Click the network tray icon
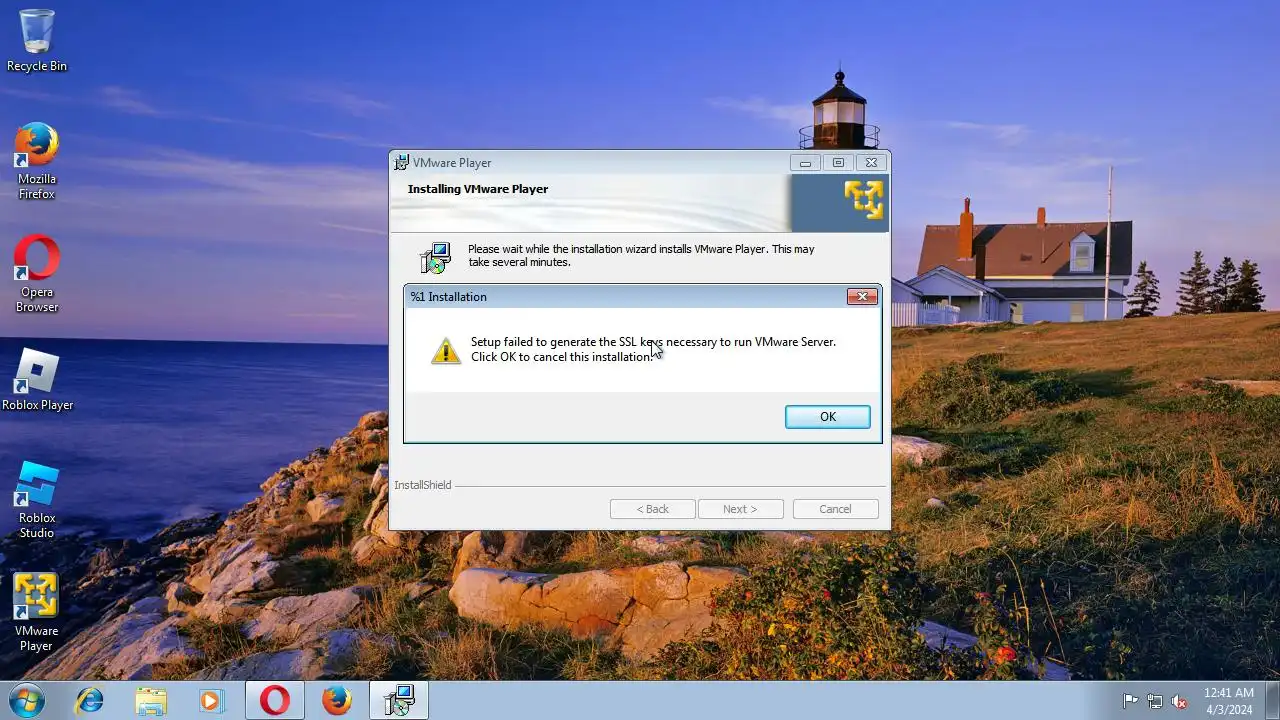The width and height of the screenshot is (1280, 720). [x=1155, y=701]
